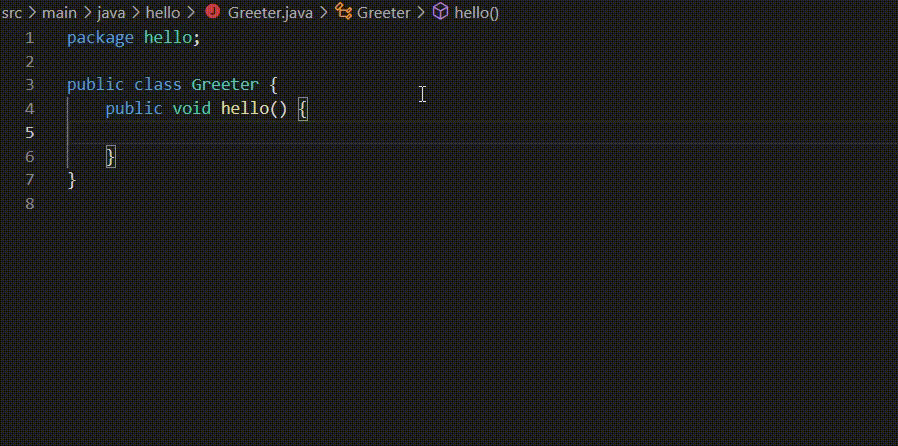Click line number 6 in gutter
This screenshot has width=898, height=446.
click(x=30, y=157)
